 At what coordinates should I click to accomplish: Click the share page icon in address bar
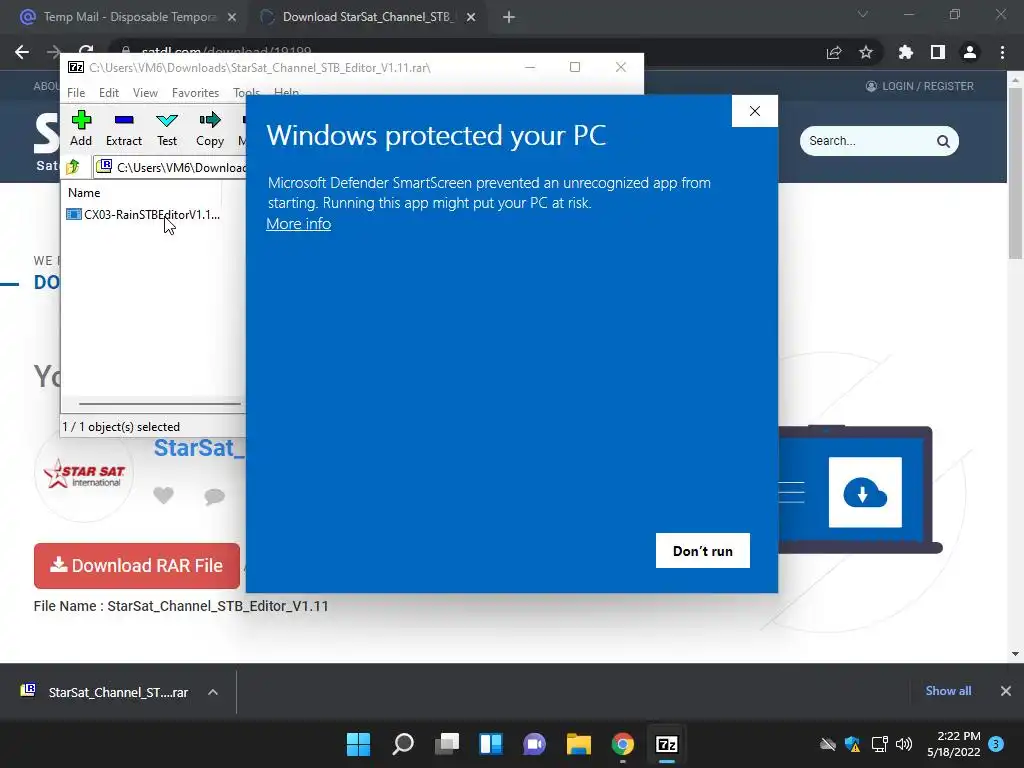pyautogui.click(x=834, y=52)
